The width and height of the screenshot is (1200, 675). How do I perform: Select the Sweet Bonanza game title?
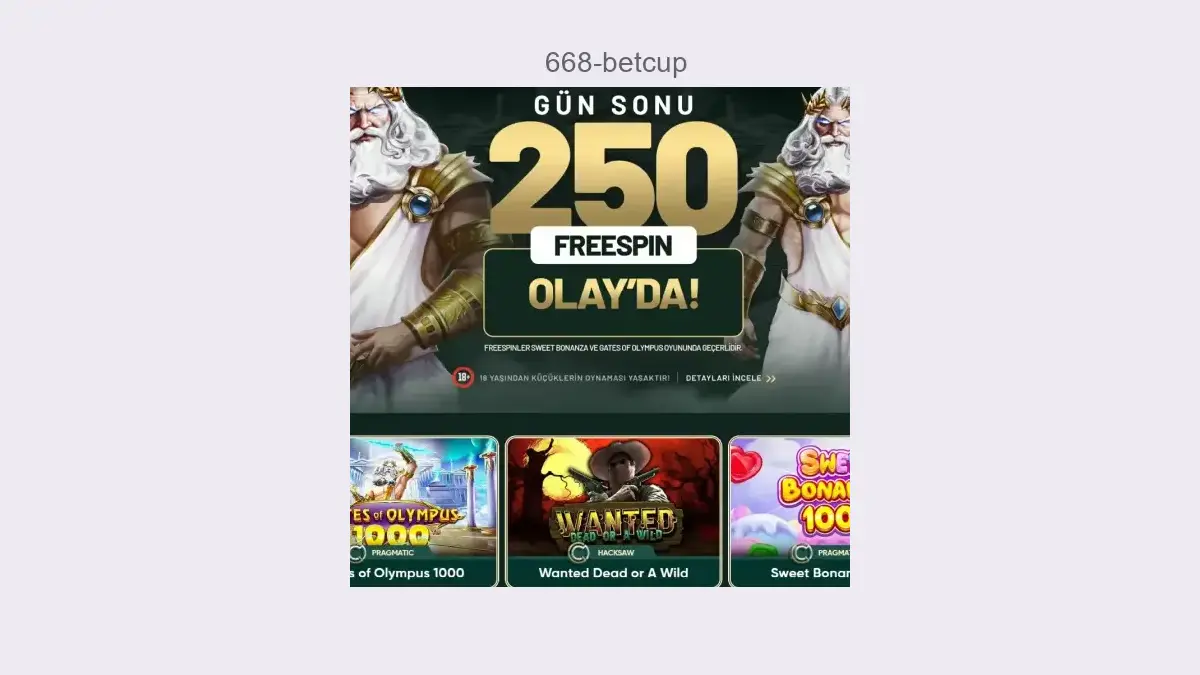pyautogui.click(x=810, y=573)
